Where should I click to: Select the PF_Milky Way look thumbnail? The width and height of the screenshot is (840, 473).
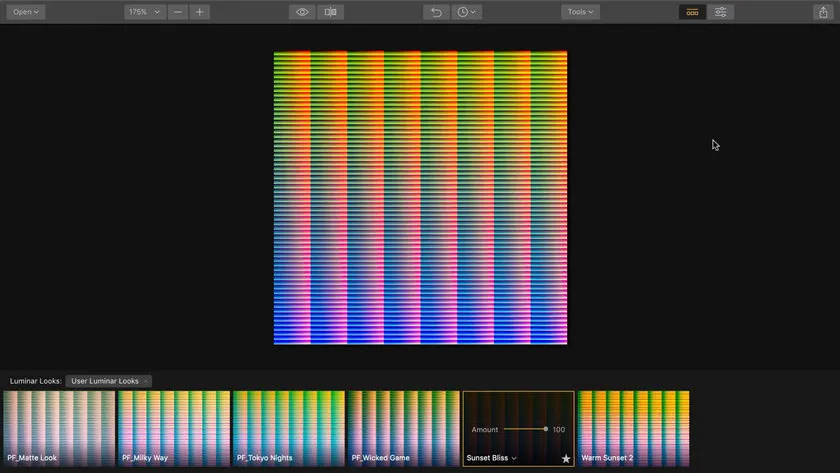[174, 428]
